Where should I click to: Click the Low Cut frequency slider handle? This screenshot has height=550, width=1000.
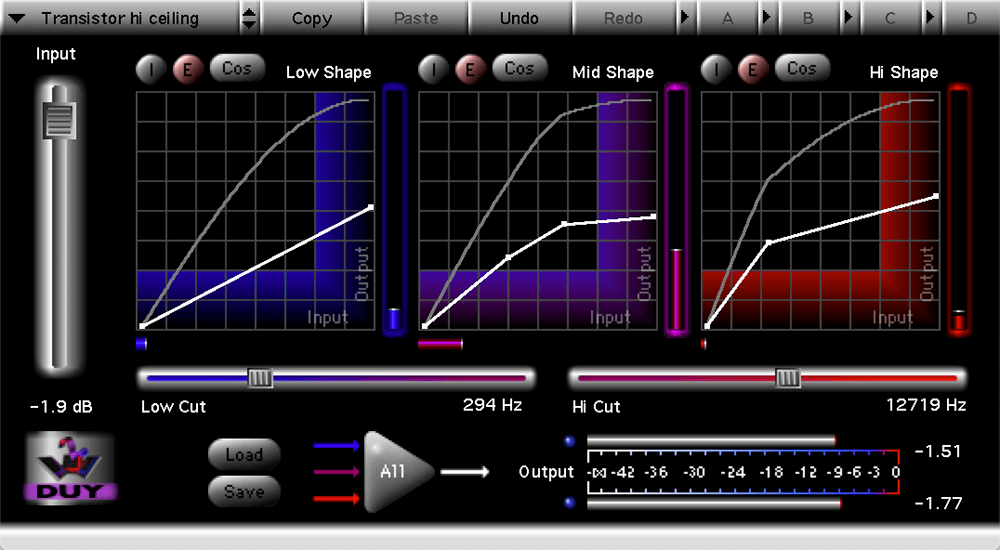coord(260,377)
